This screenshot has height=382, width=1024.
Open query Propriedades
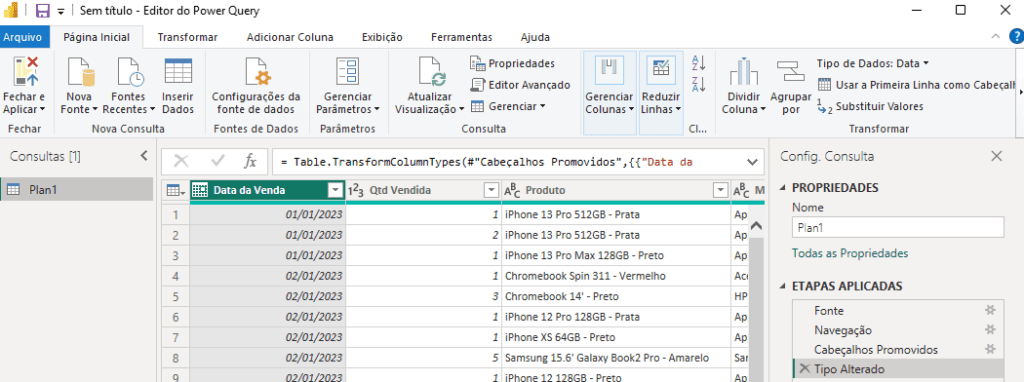512,63
